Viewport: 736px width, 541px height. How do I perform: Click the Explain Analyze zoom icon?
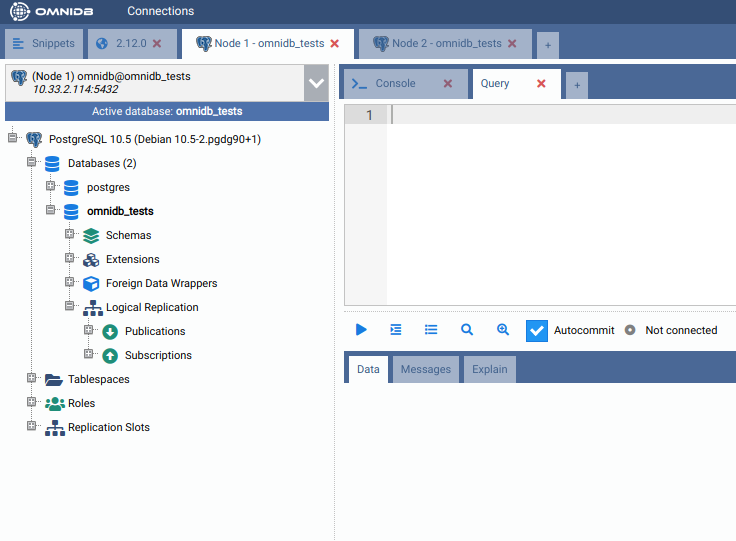click(503, 330)
